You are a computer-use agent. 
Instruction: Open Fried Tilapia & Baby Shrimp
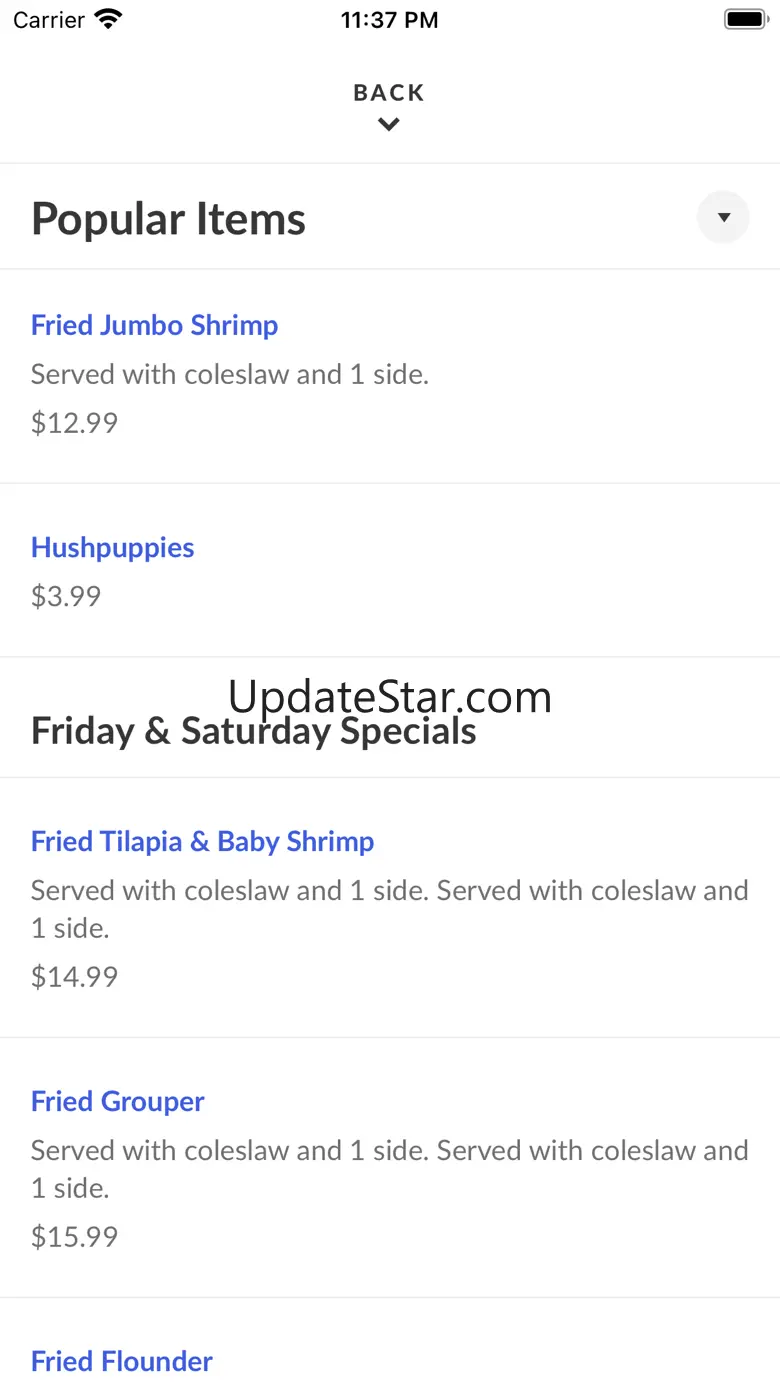pos(202,841)
